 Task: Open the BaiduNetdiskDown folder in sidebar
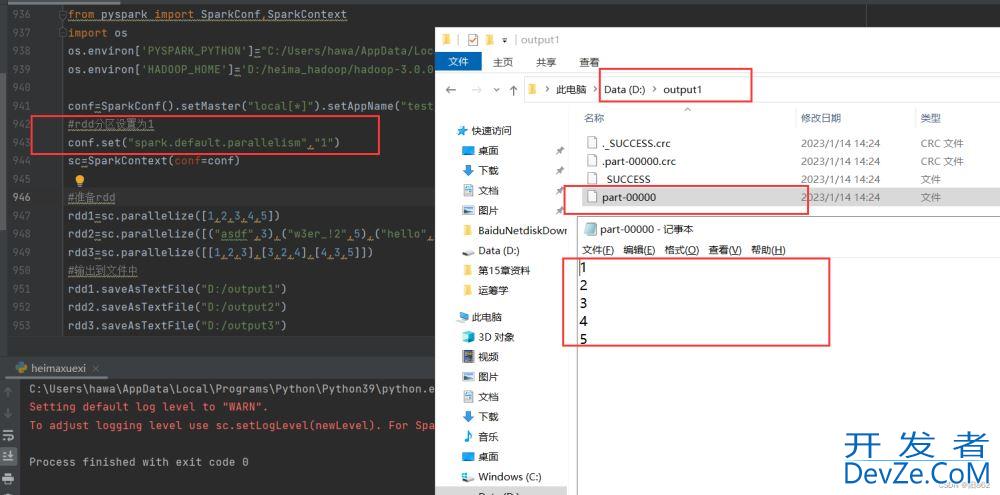point(514,230)
